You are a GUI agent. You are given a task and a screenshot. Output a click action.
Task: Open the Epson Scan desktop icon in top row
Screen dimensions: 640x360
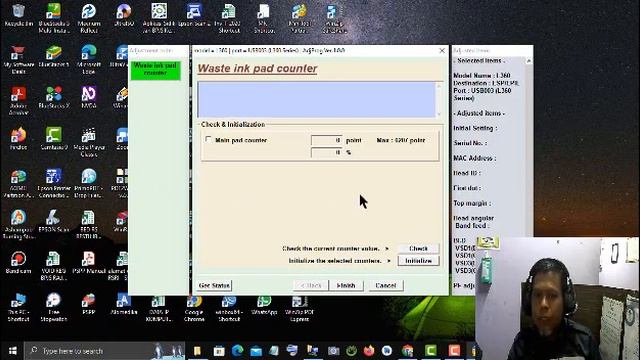point(194,15)
